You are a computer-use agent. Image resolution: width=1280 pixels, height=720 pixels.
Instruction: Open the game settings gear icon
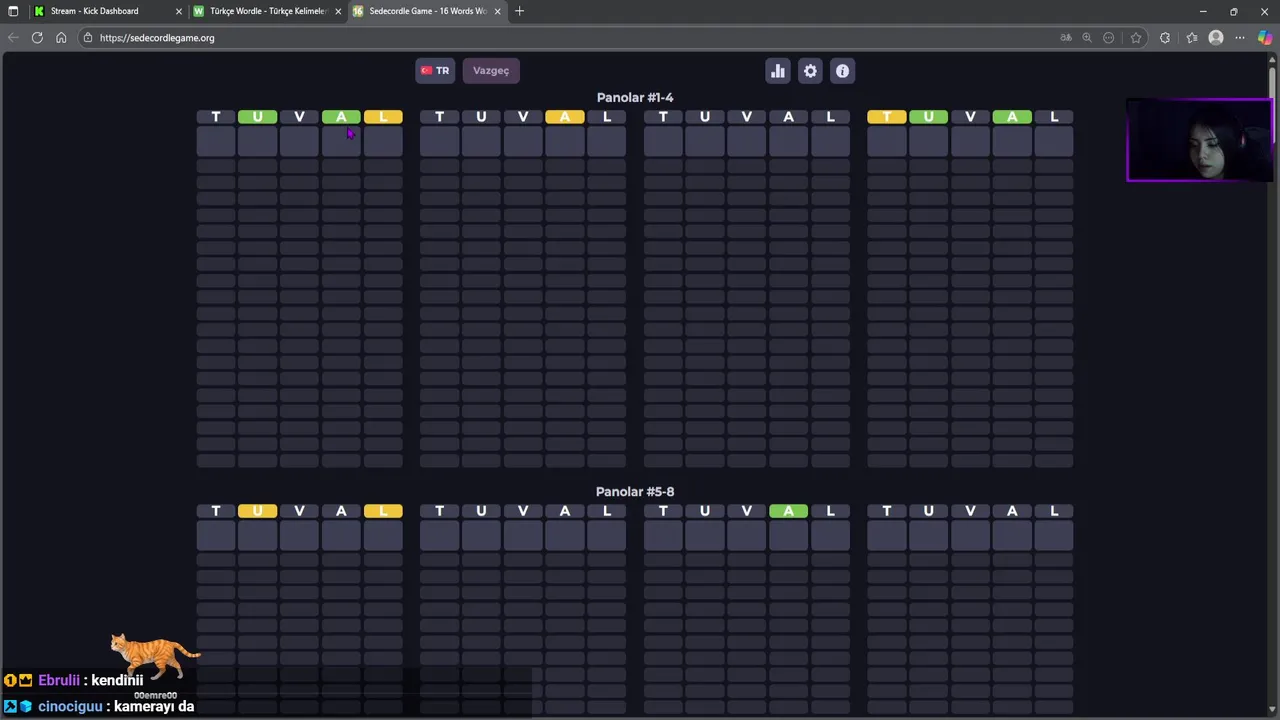tap(810, 71)
